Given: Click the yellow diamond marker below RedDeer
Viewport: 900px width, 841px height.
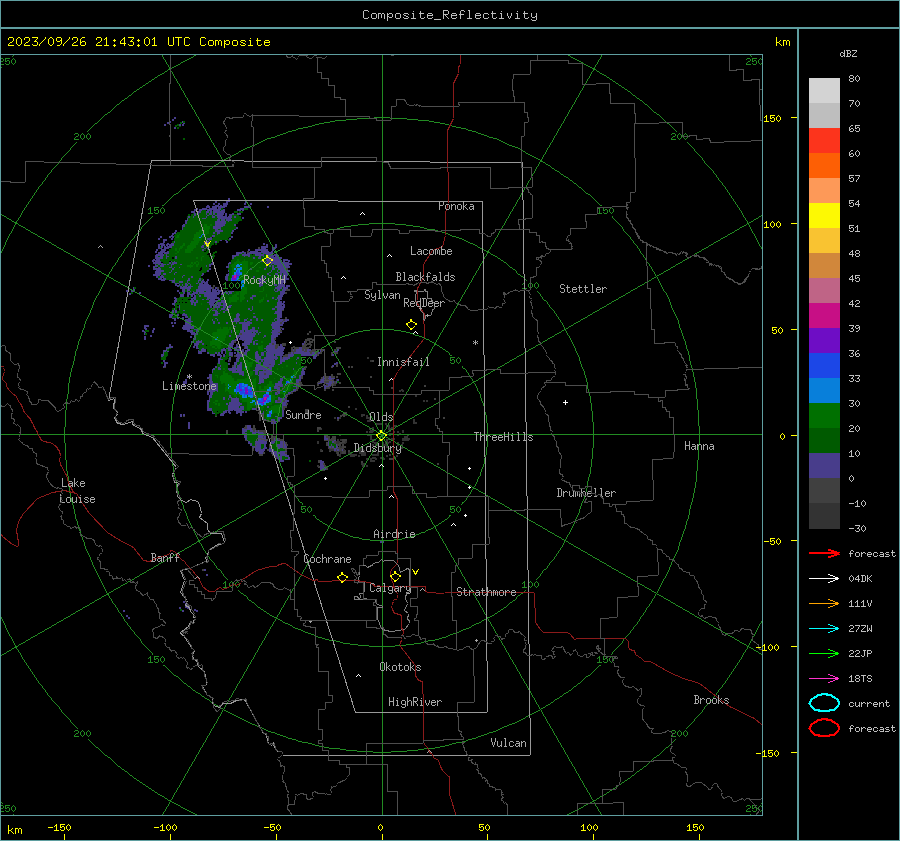Looking at the screenshot, I should [412, 325].
